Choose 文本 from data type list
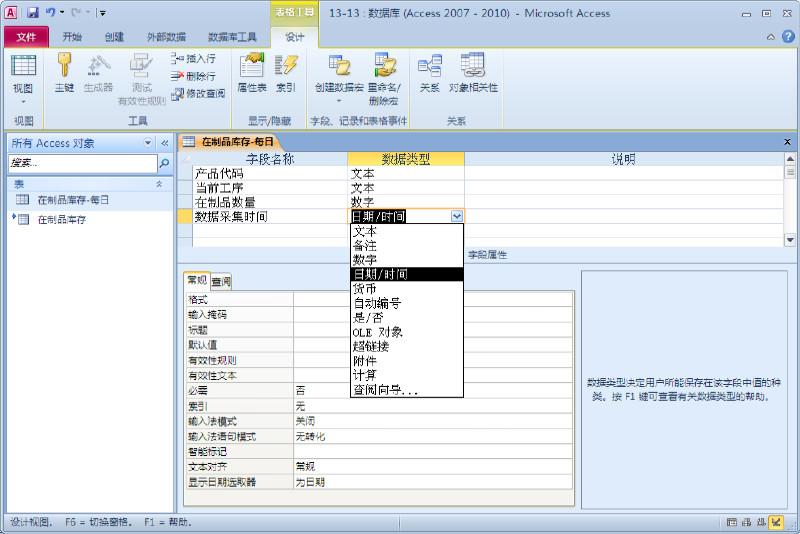 pos(407,231)
